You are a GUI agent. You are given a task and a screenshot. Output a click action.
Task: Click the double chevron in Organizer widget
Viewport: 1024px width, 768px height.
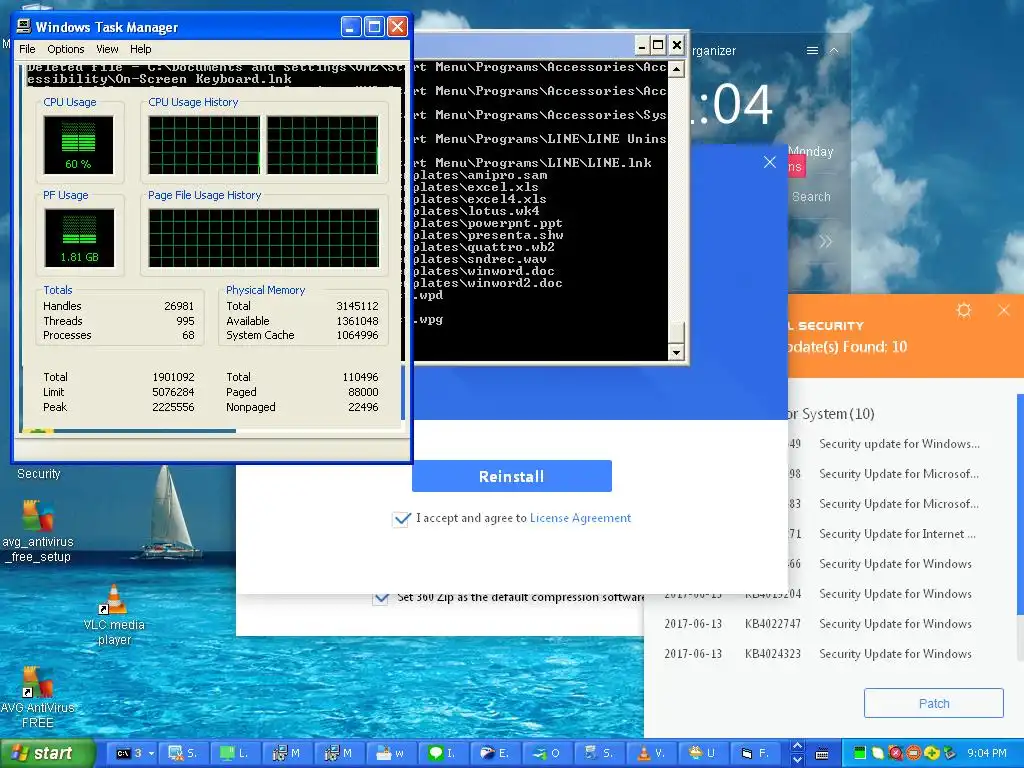point(825,242)
